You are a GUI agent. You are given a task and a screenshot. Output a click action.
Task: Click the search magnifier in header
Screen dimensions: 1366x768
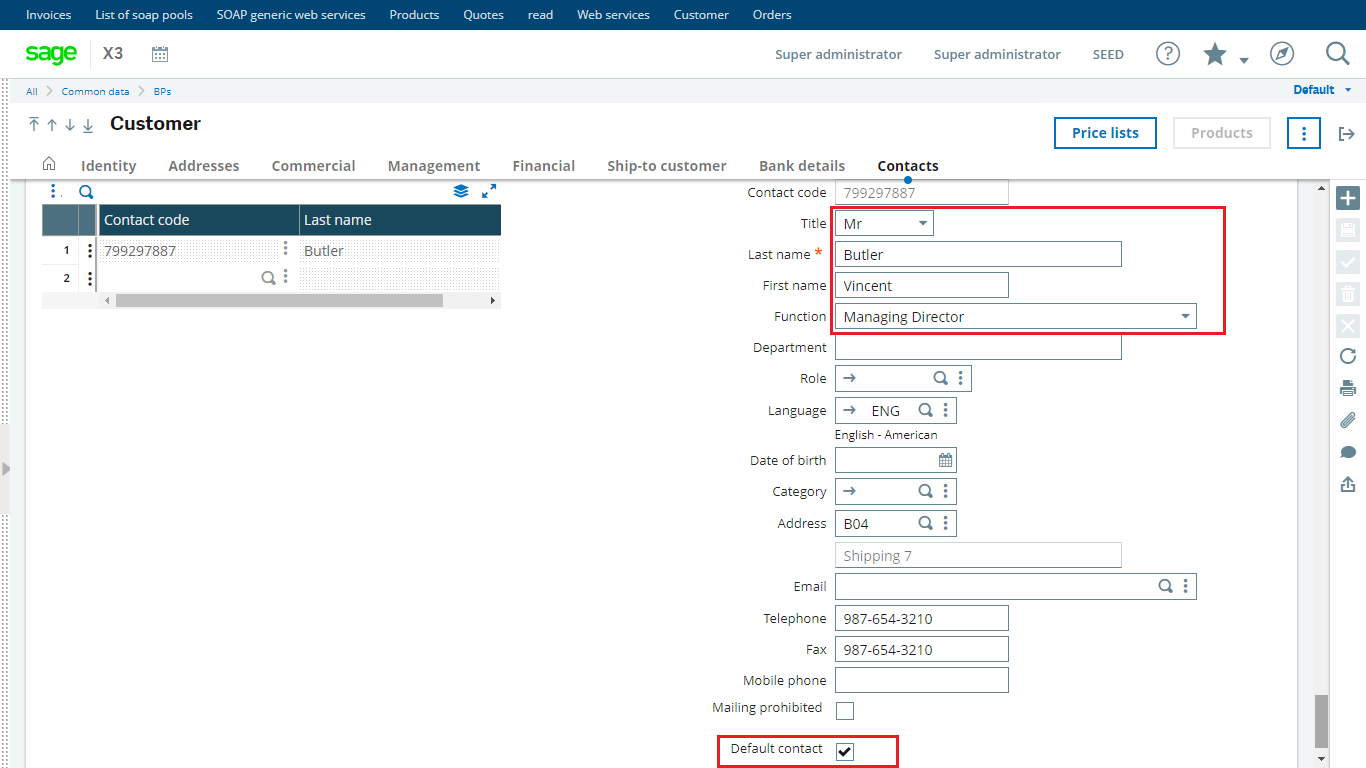(1337, 54)
